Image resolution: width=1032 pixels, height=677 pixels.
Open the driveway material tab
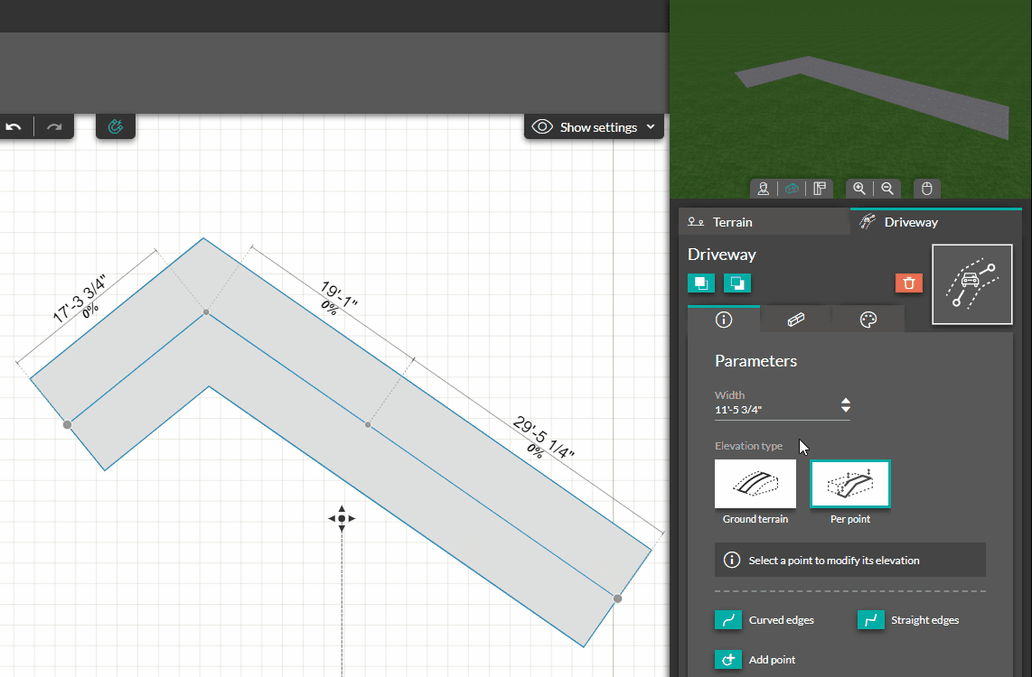[x=796, y=319]
